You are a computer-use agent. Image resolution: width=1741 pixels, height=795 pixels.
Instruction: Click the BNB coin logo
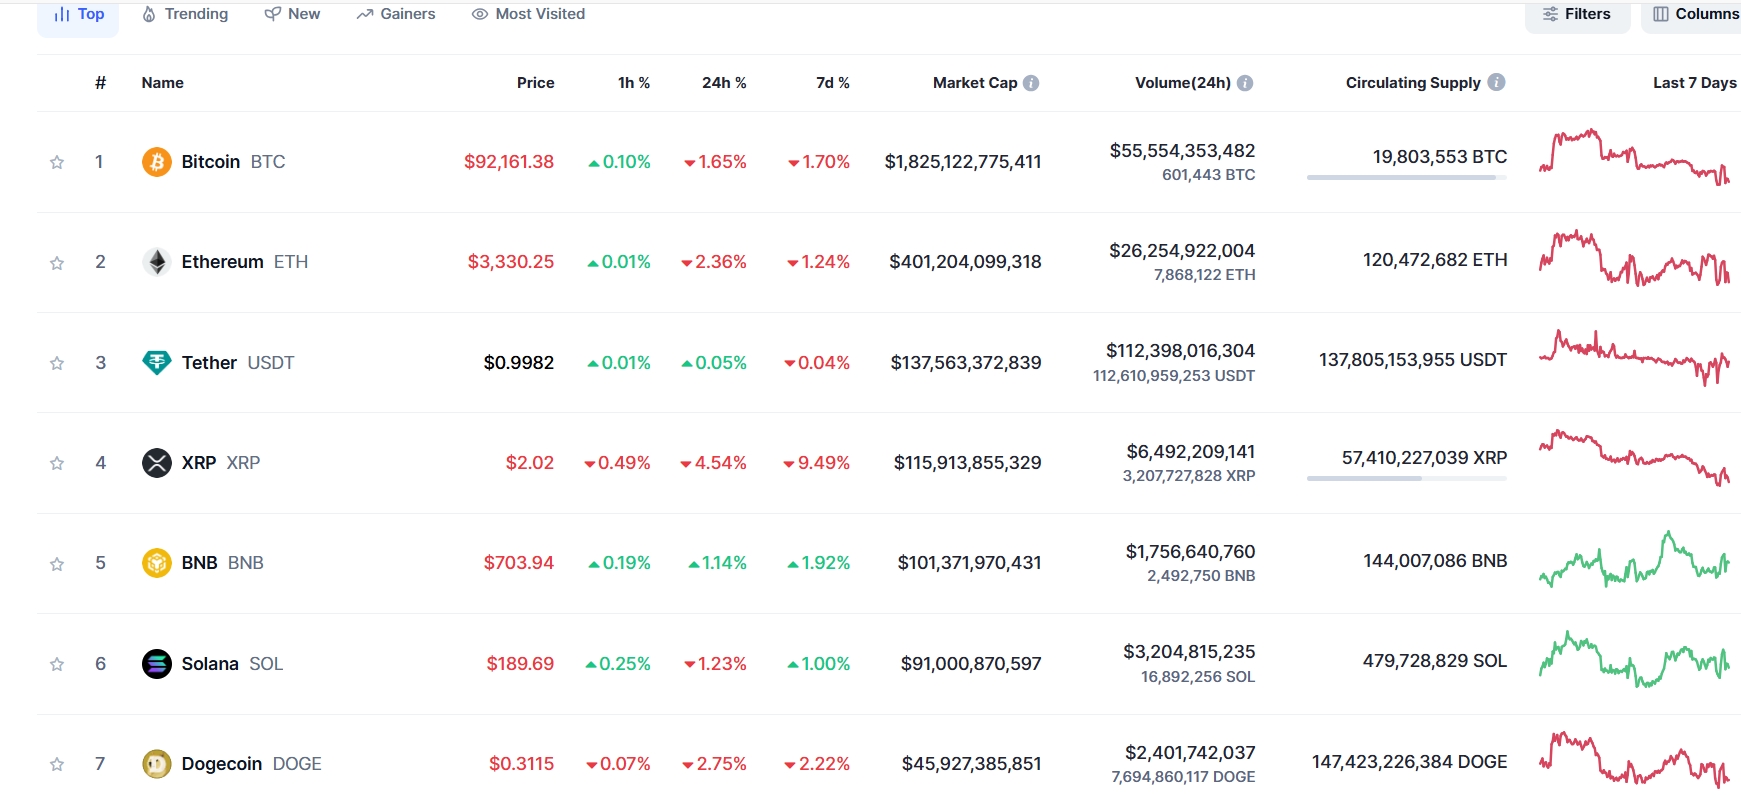pos(157,563)
